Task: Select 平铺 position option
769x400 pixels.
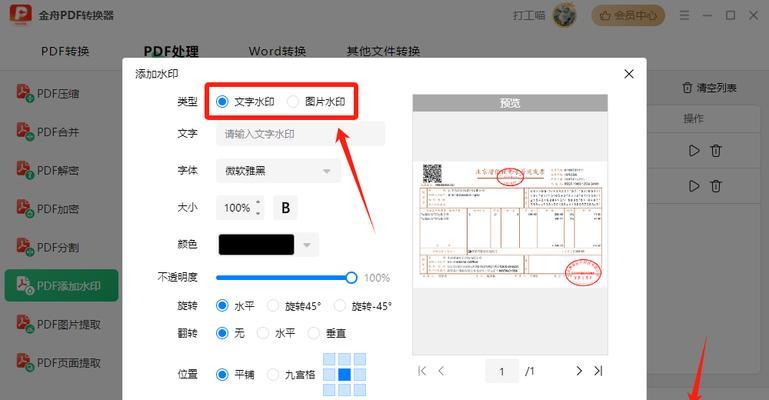Action: tap(235, 375)
